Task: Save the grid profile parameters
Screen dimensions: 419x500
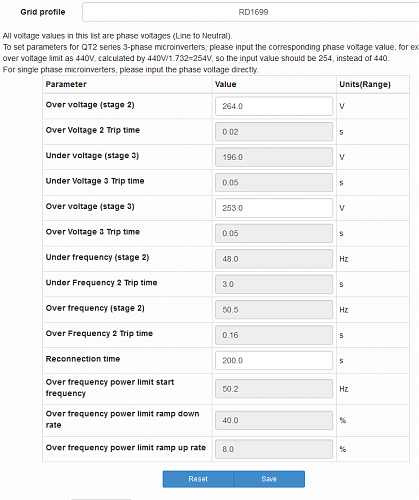Action: pos(269,479)
